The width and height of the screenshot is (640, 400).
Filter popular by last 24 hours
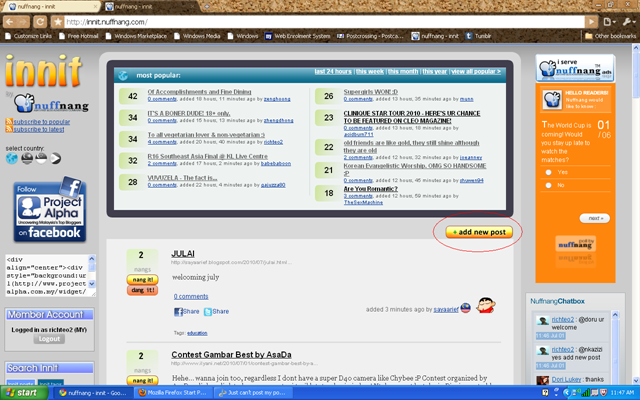333,71
